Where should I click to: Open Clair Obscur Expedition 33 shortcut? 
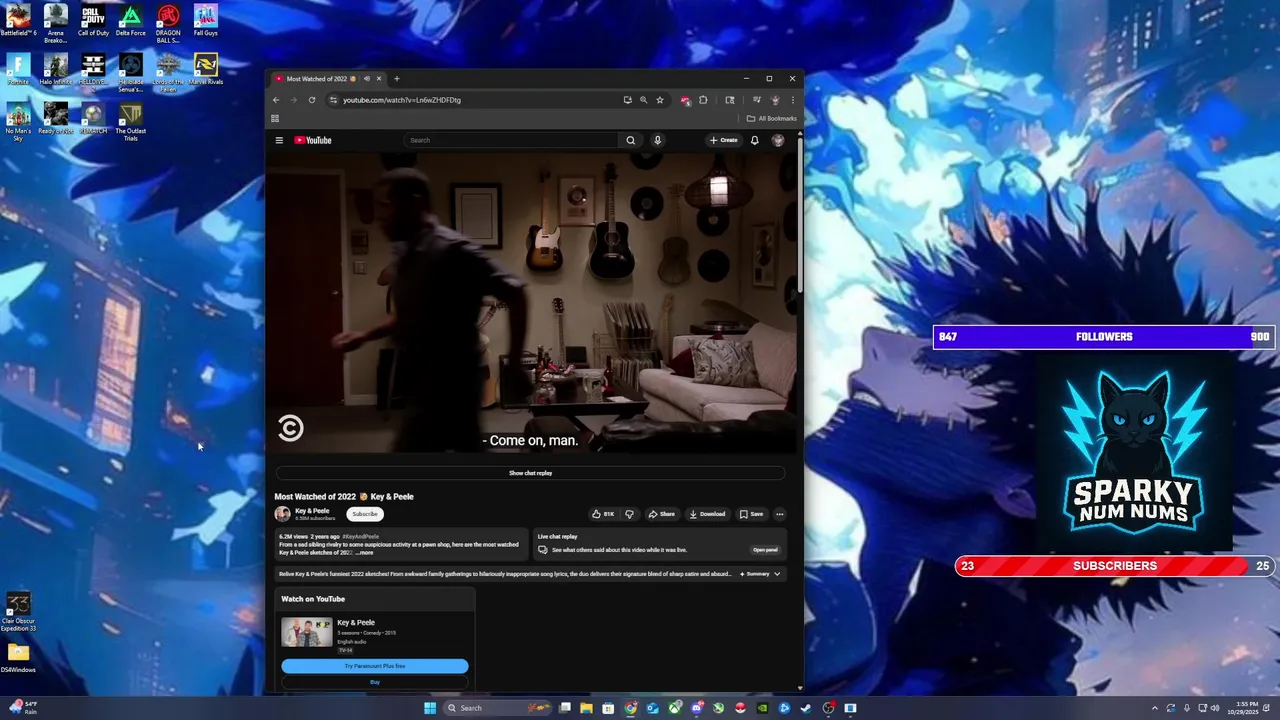click(x=18, y=612)
